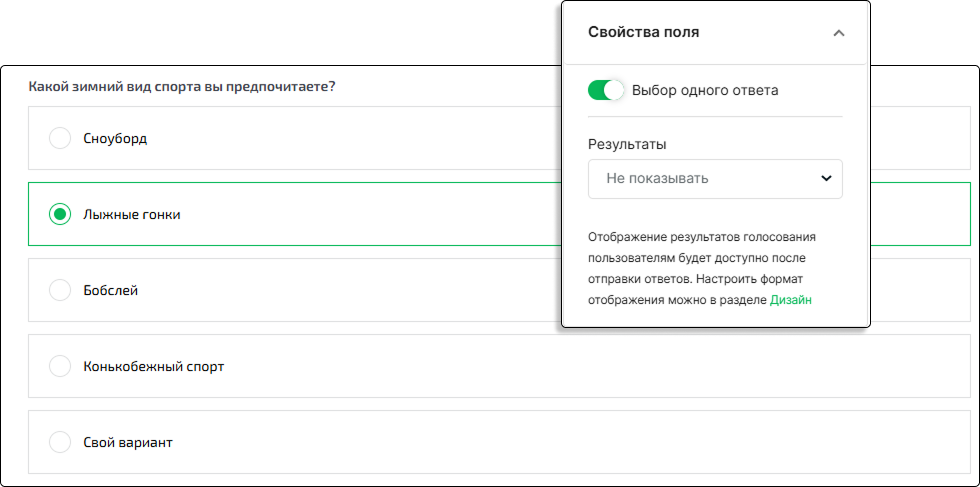Click the Результаты field label

point(627,144)
